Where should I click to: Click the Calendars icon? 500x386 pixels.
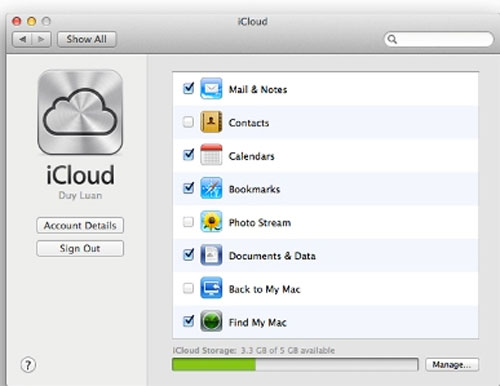tap(211, 155)
